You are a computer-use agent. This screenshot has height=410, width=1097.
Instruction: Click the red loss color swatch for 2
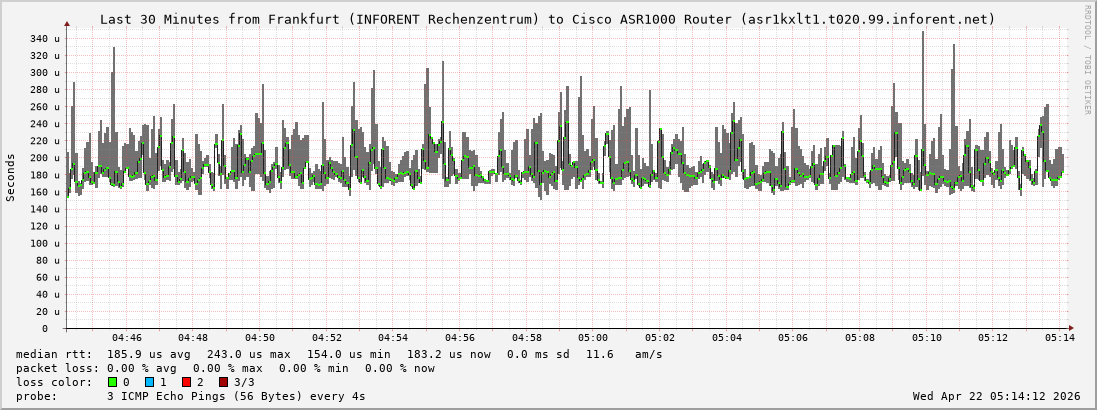coord(186,382)
